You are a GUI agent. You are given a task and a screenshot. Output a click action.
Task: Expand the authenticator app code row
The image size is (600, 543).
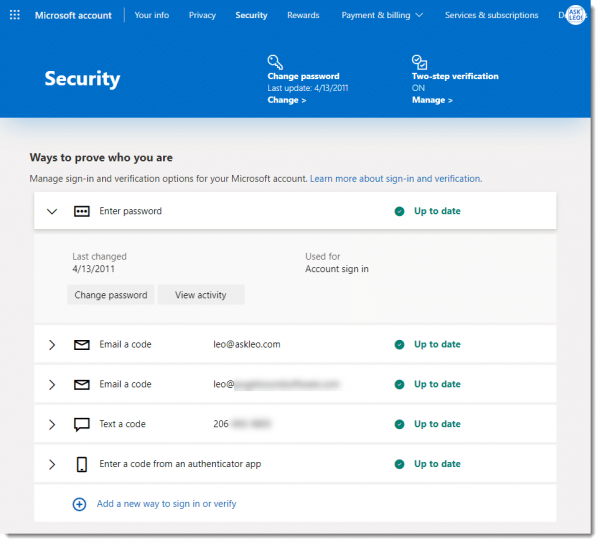click(52, 464)
